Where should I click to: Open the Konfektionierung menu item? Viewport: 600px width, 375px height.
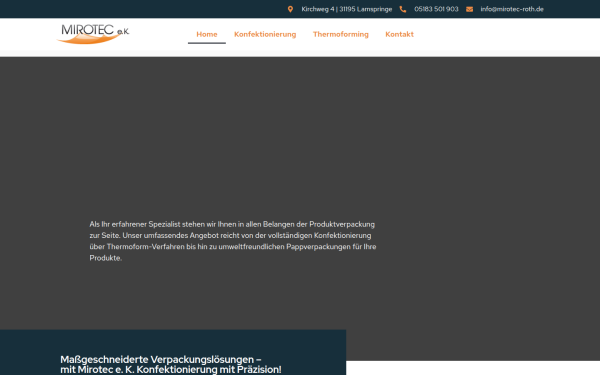(x=265, y=34)
